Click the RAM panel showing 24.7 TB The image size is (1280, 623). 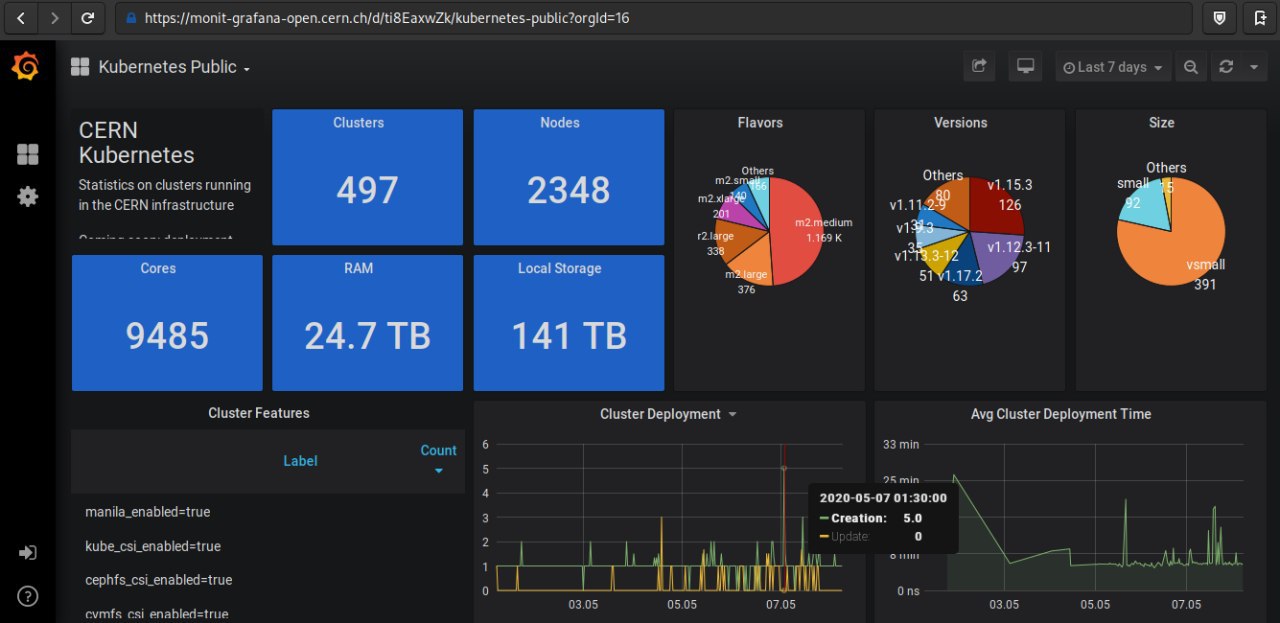click(367, 322)
